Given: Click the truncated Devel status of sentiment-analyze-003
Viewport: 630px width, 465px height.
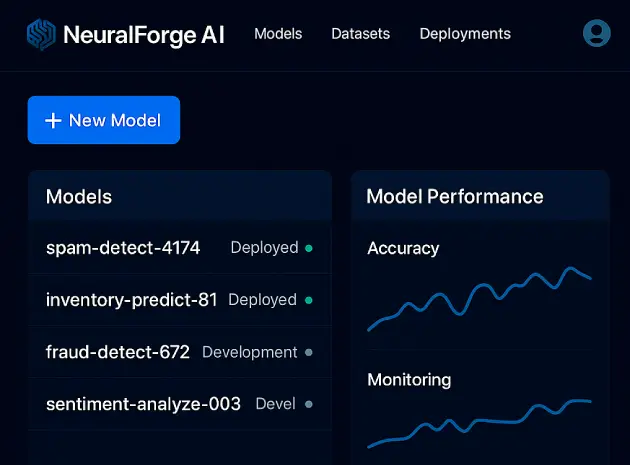Looking at the screenshot, I should point(276,404).
